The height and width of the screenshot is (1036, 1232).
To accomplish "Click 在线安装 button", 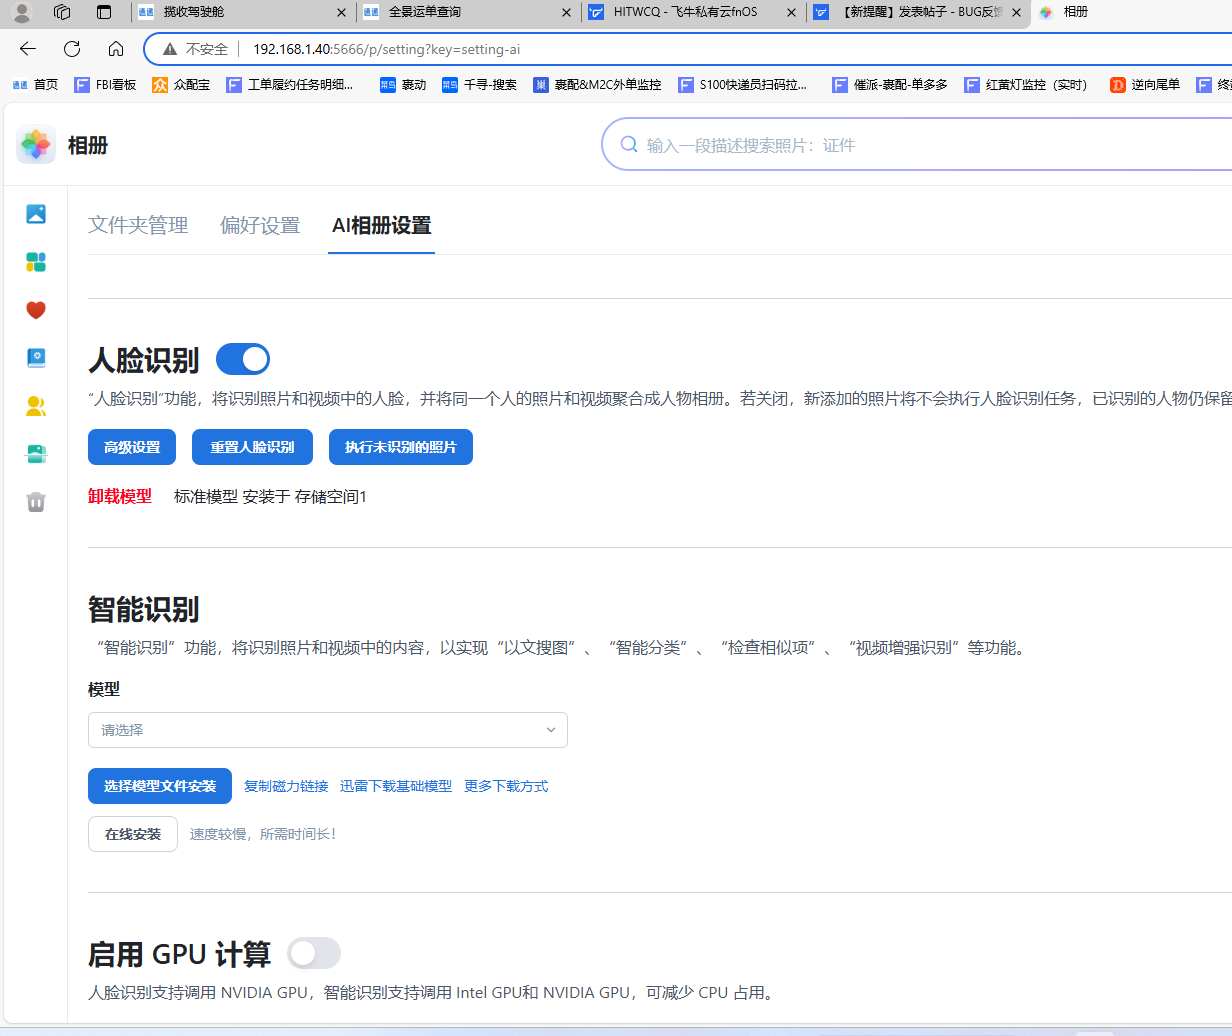I will coord(133,834).
